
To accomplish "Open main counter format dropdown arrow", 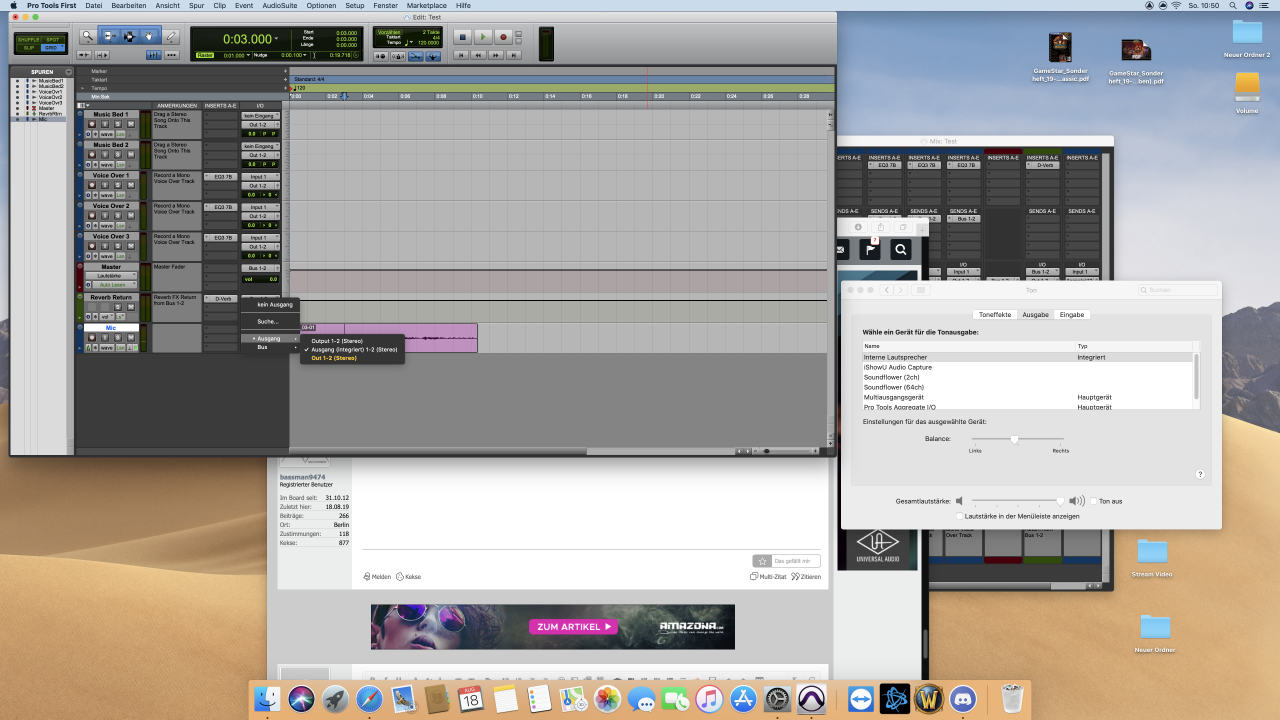I will pos(276,38).
